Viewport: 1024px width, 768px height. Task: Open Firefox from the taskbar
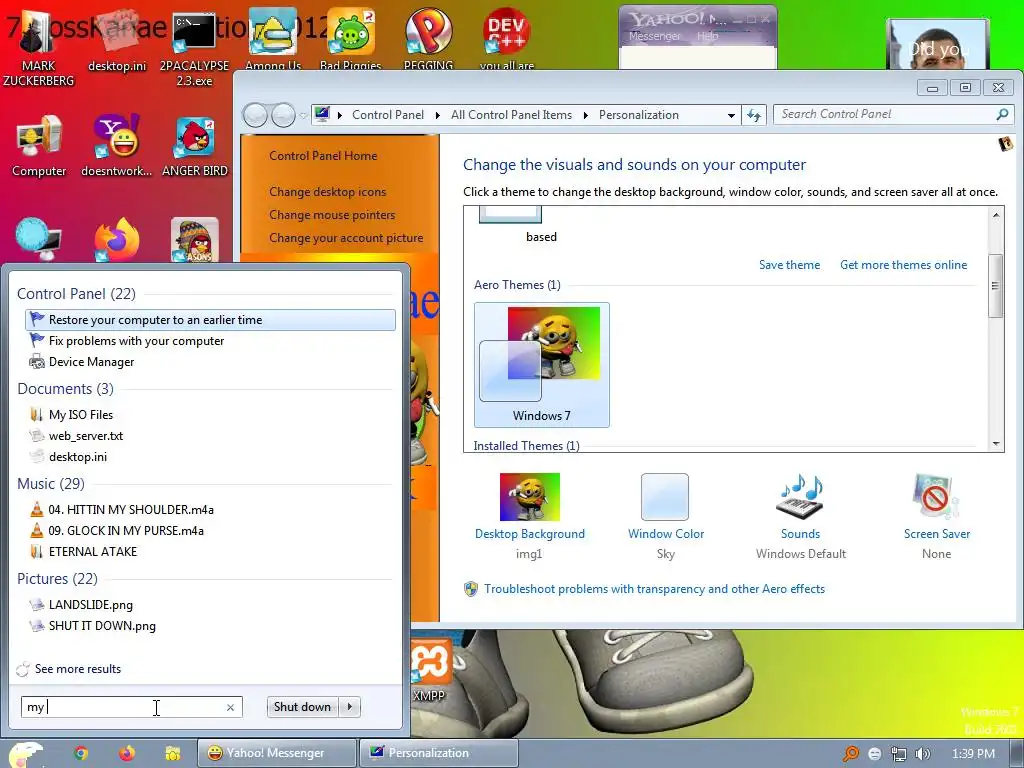[x=127, y=754]
